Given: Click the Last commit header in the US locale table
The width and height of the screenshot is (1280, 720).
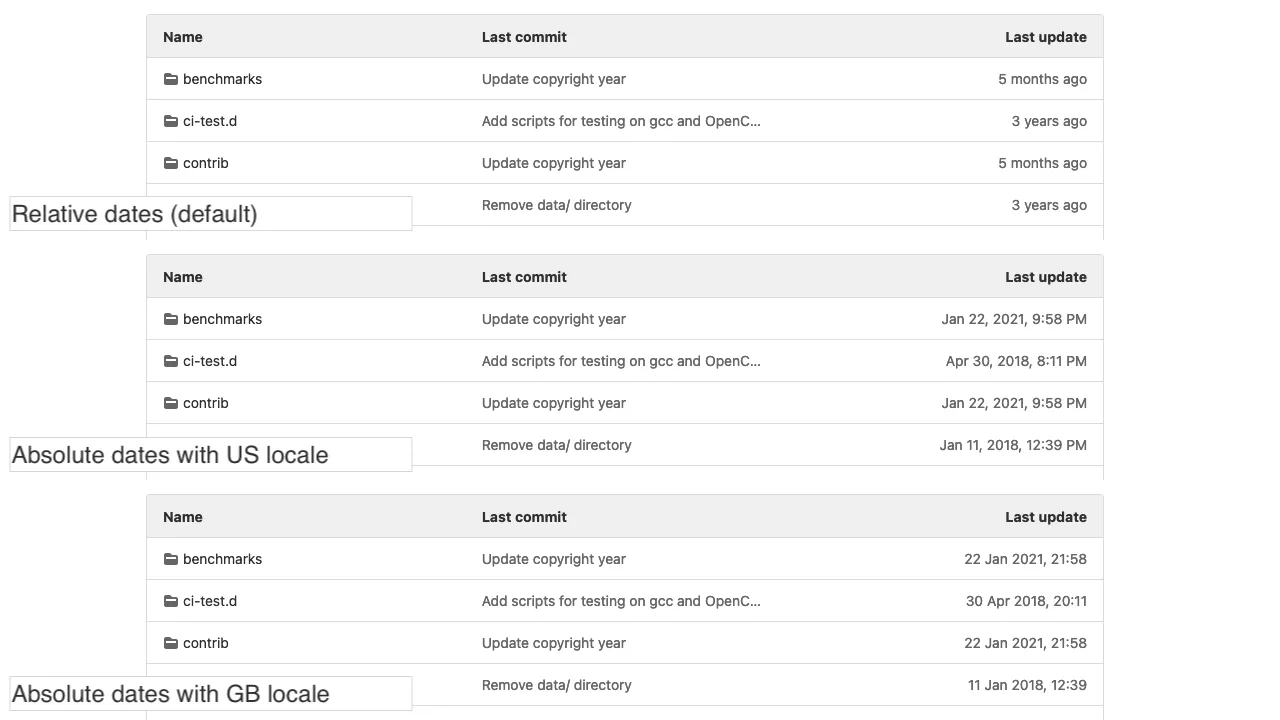Looking at the screenshot, I should (x=523, y=277).
